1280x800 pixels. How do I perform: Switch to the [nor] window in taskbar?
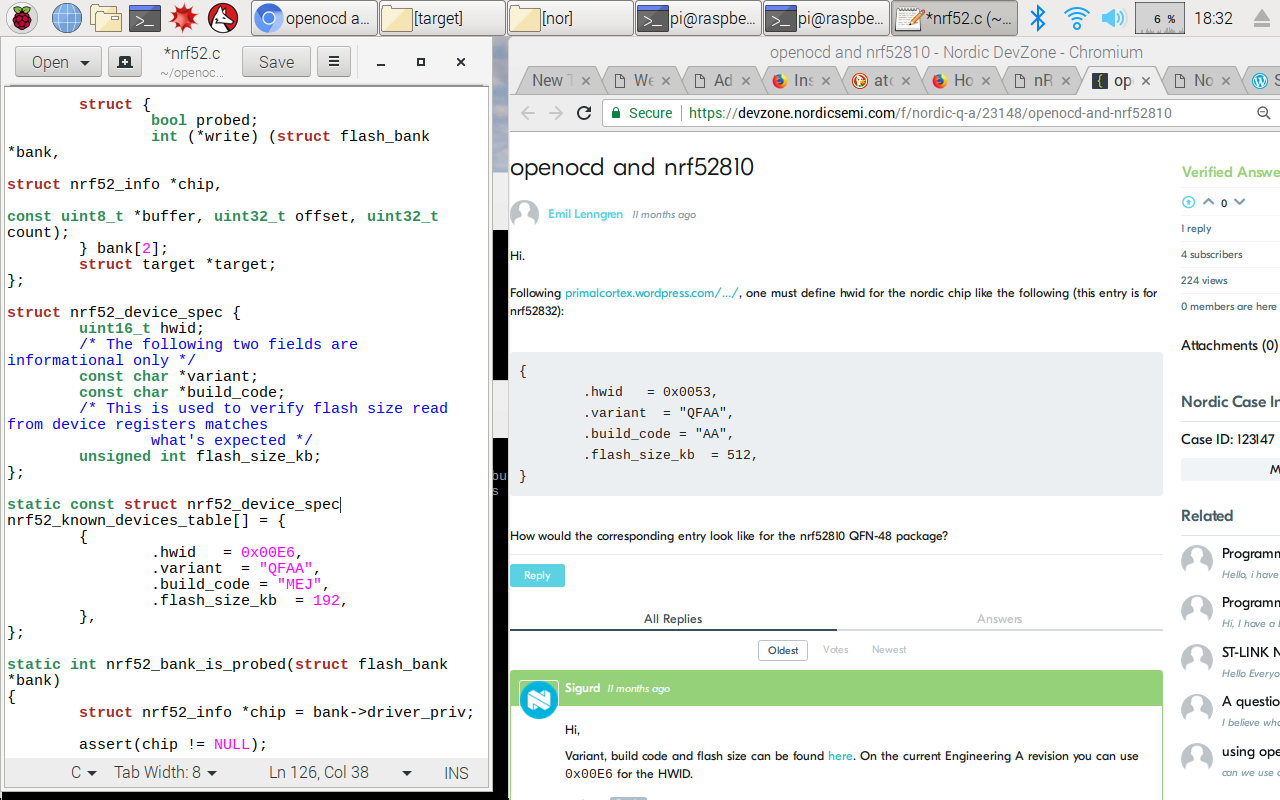point(570,18)
